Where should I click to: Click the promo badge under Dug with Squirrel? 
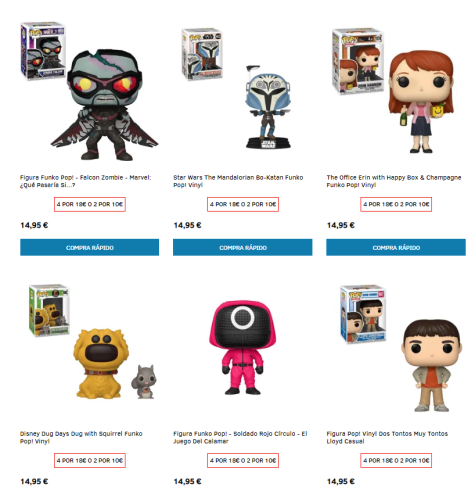pos(90,460)
